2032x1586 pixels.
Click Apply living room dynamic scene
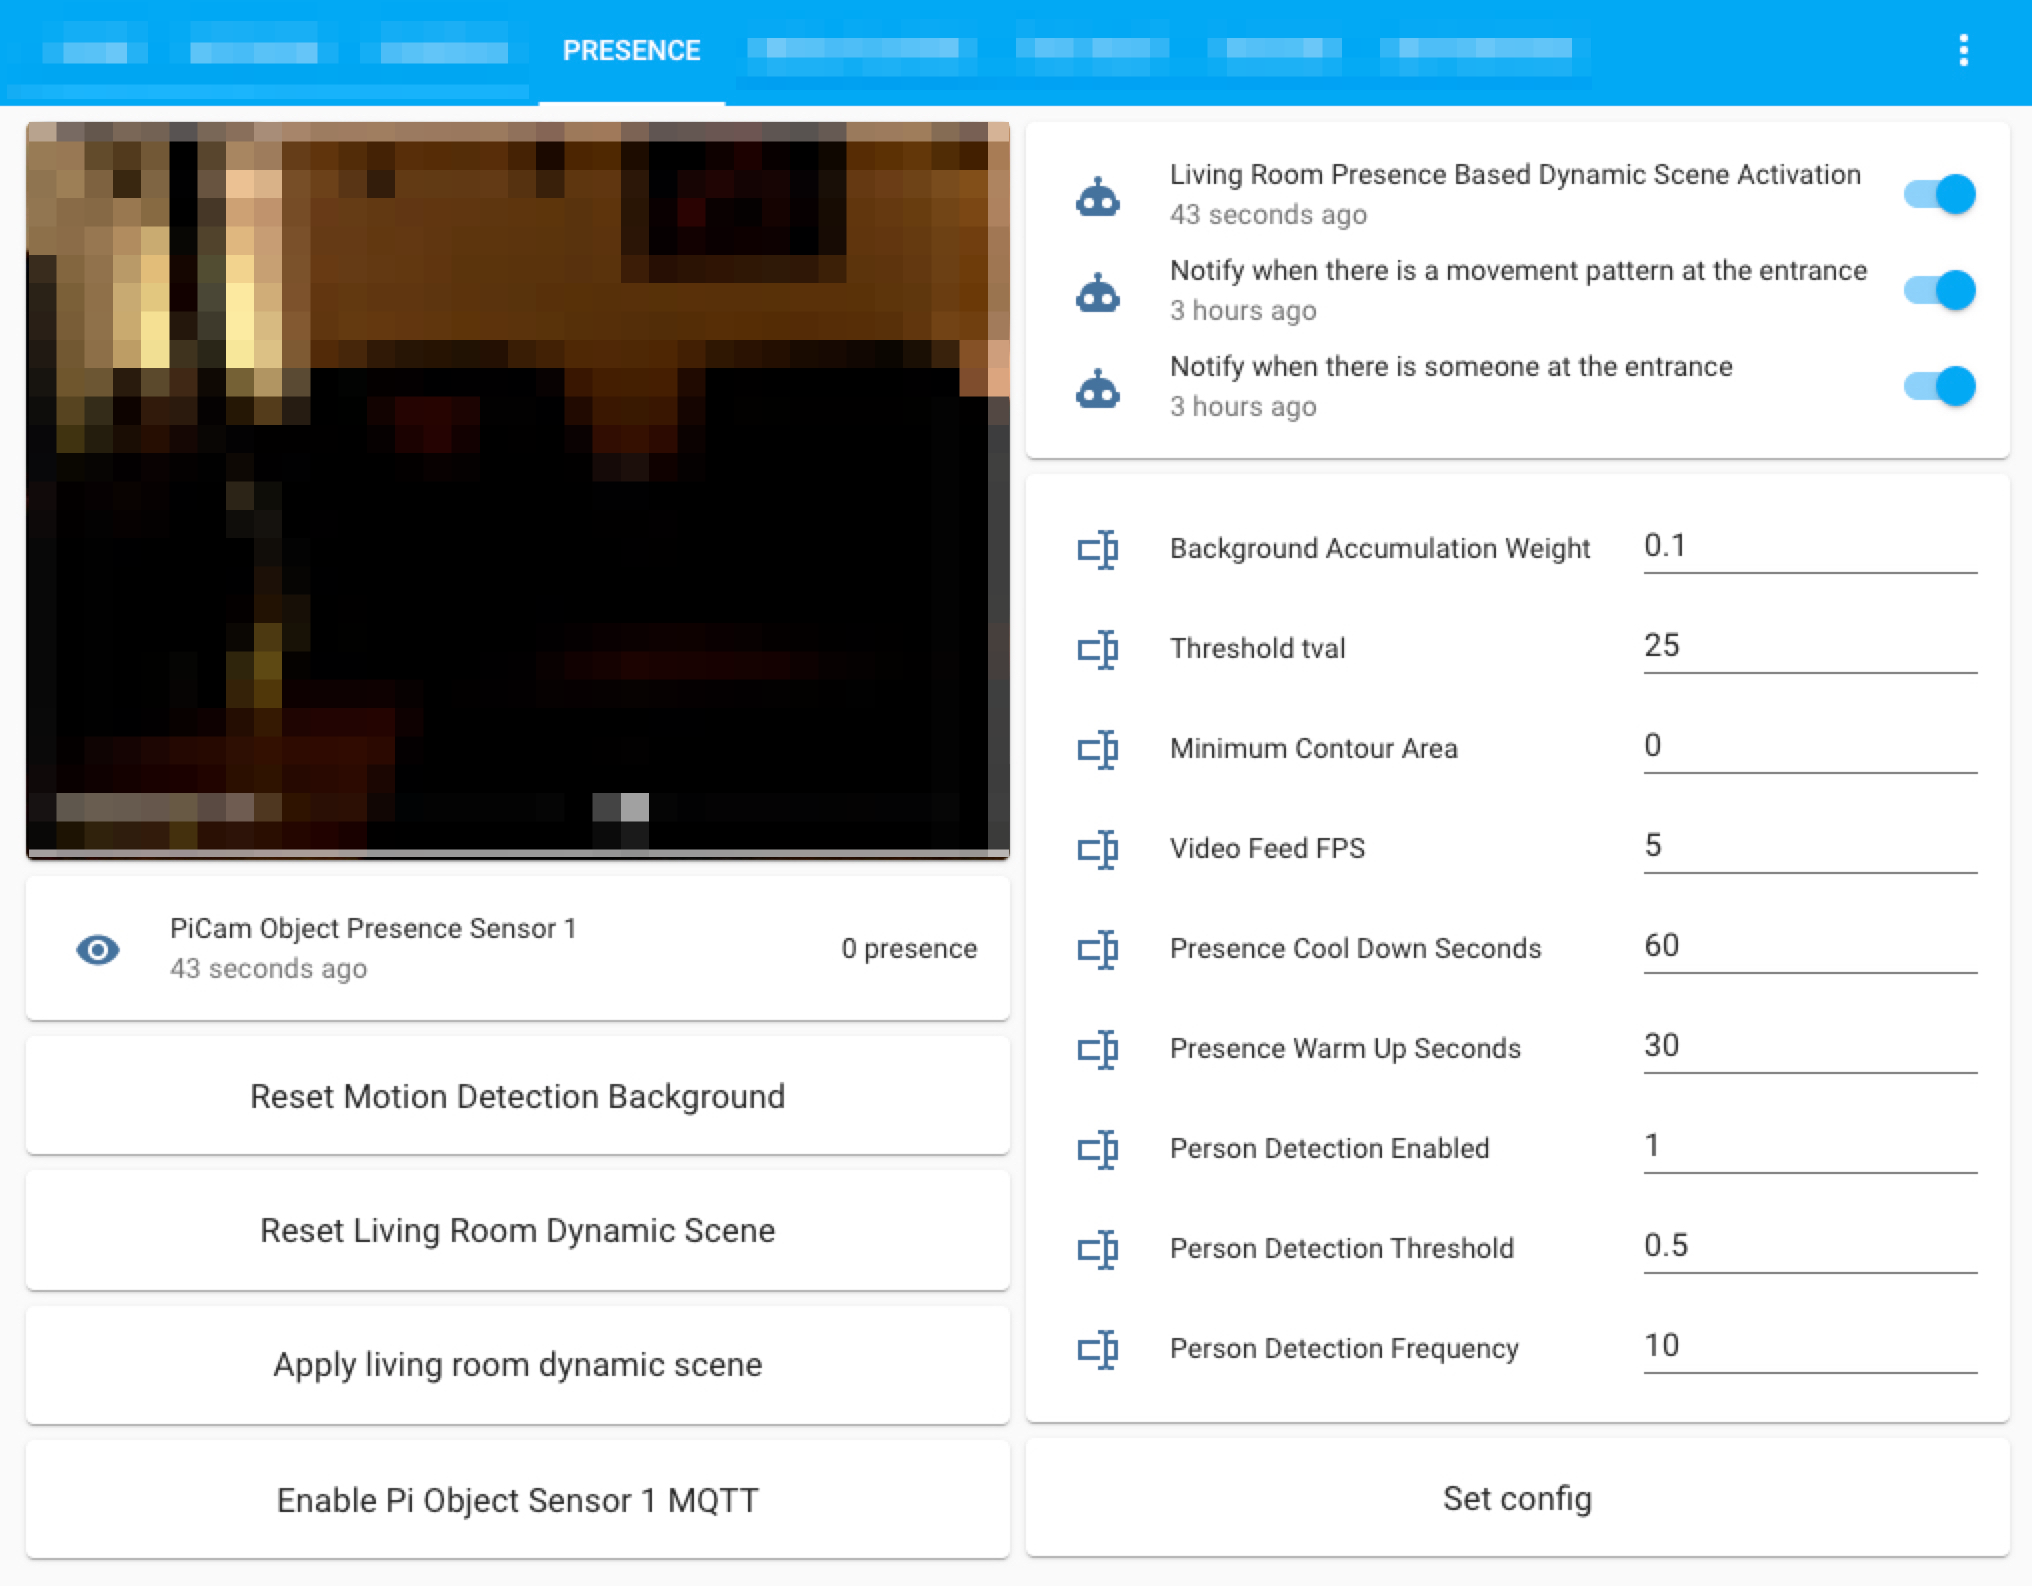517,1365
